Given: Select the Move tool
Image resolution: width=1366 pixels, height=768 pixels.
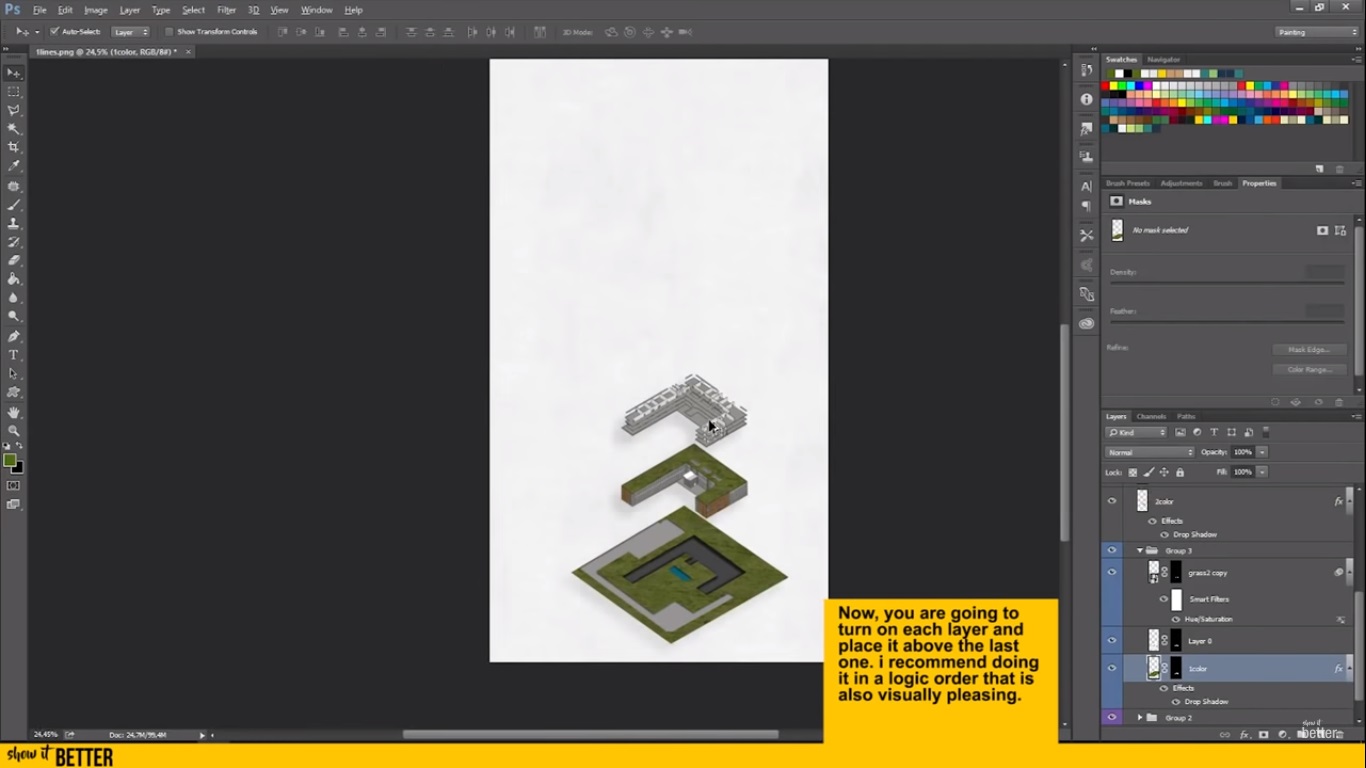Looking at the screenshot, I should point(13,72).
